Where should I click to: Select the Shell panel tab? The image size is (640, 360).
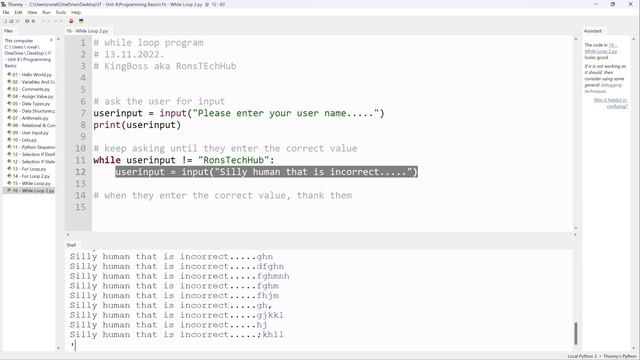71,245
